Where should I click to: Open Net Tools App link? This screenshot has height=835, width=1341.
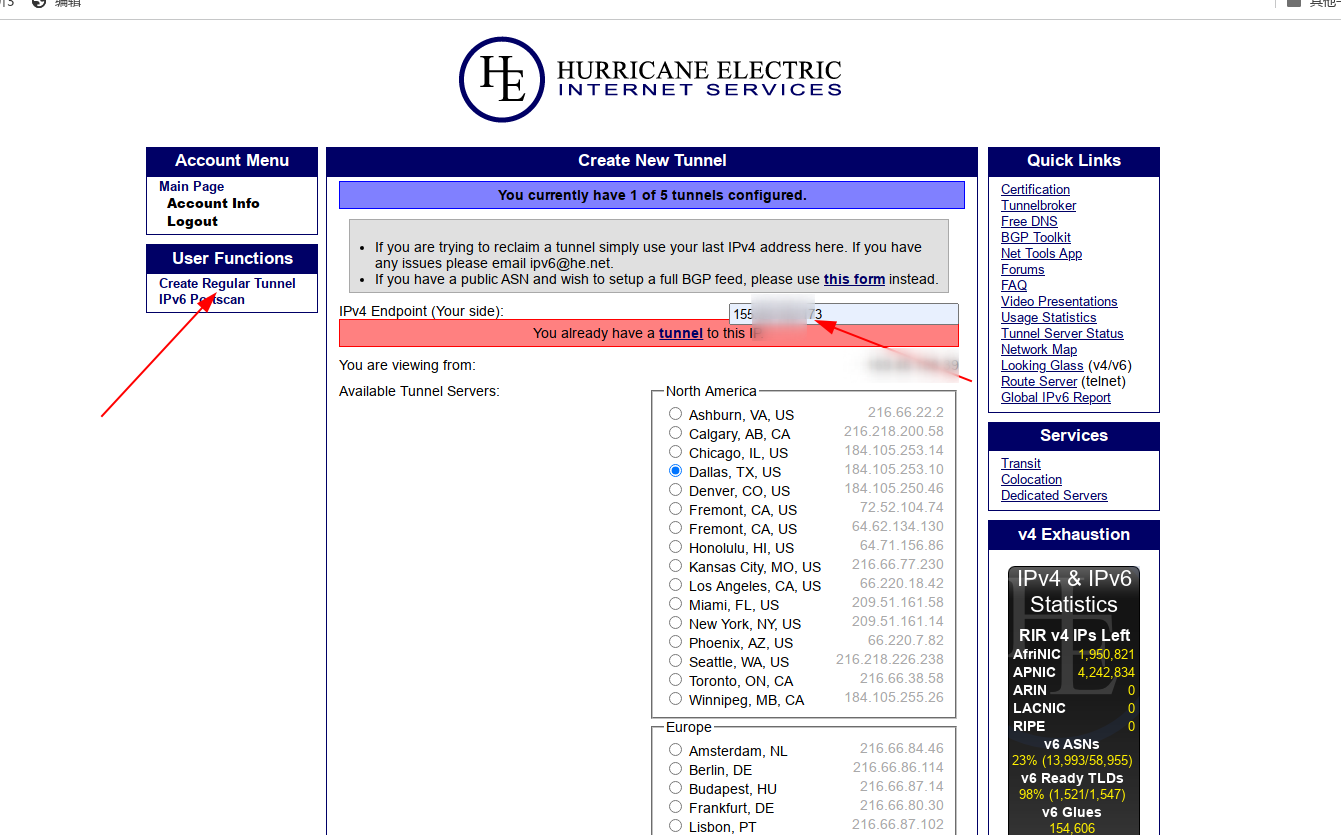(x=1041, y=253)
